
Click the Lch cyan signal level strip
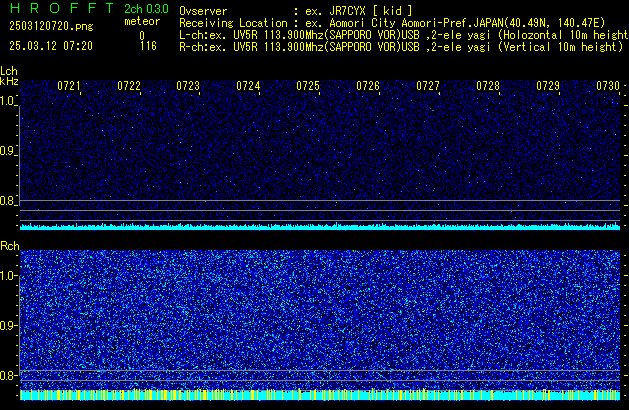pos(320,227)
